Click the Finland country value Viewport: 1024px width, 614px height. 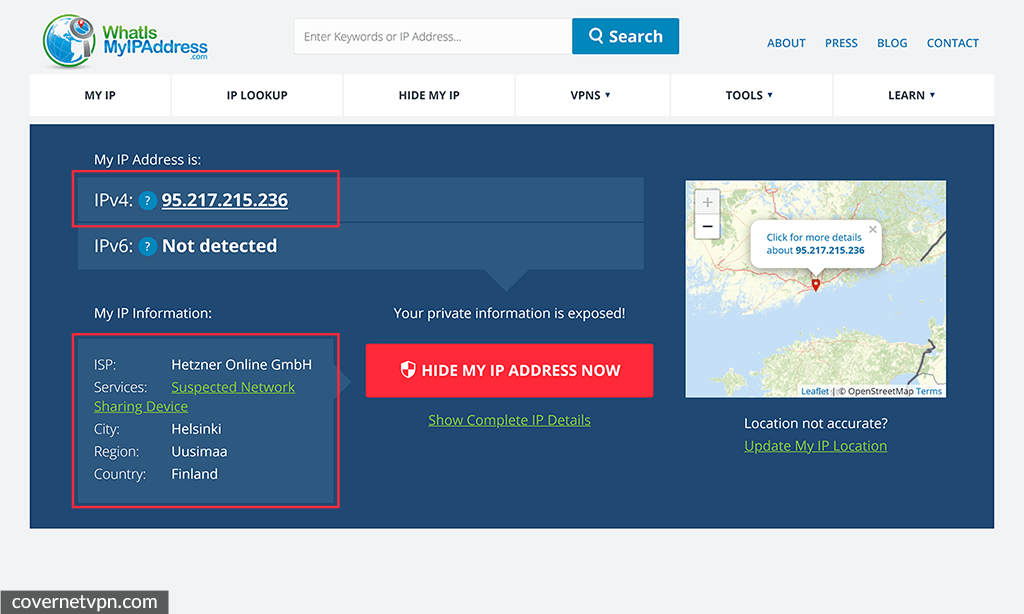tap(195, 474)
